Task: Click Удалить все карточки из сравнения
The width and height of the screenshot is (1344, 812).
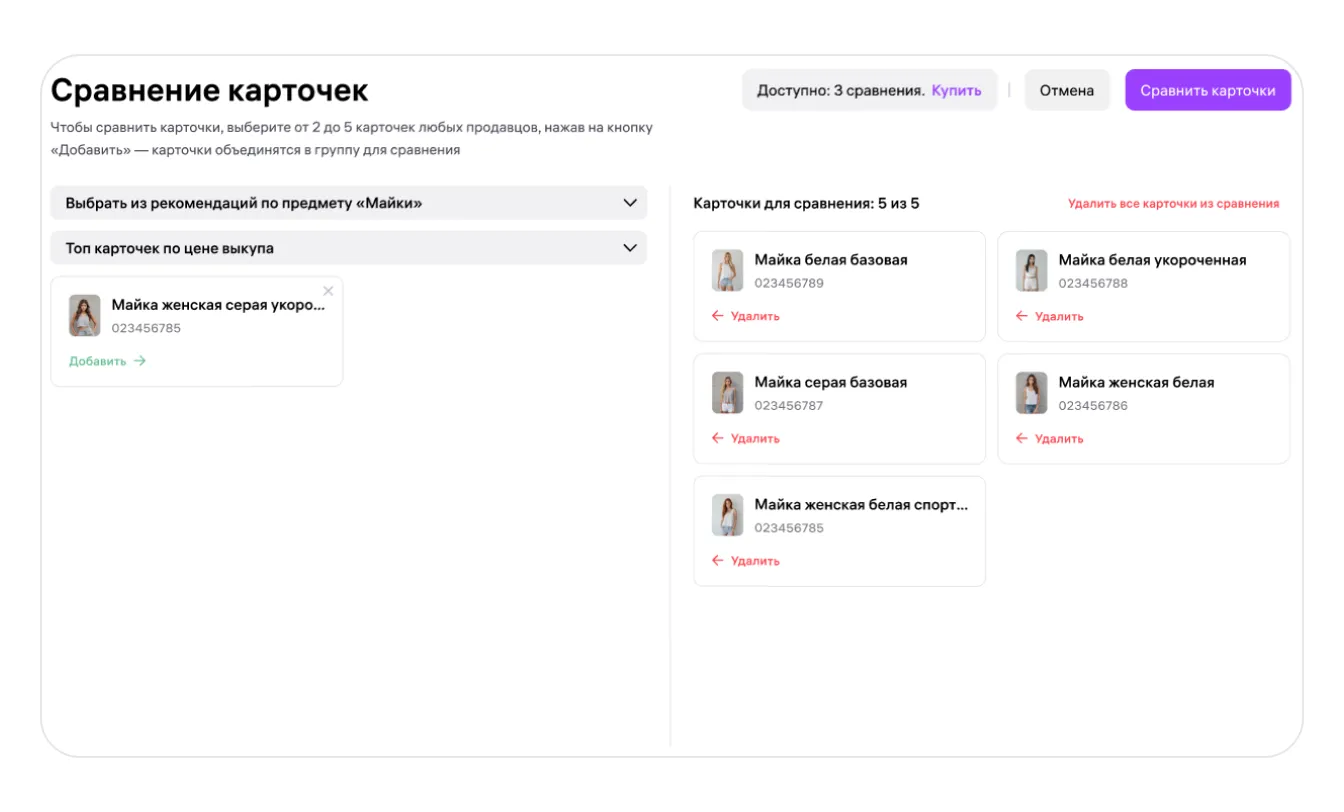Action: click(x=1173, y=204)
